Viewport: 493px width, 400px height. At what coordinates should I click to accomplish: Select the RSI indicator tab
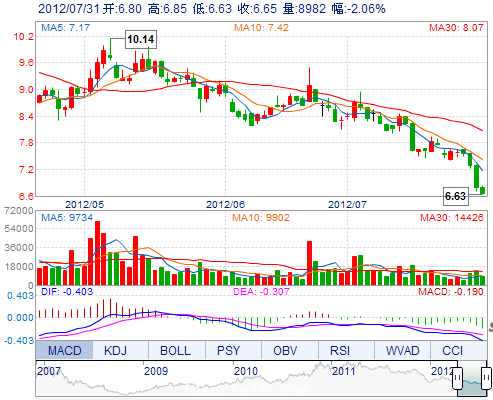click(340, 350)
